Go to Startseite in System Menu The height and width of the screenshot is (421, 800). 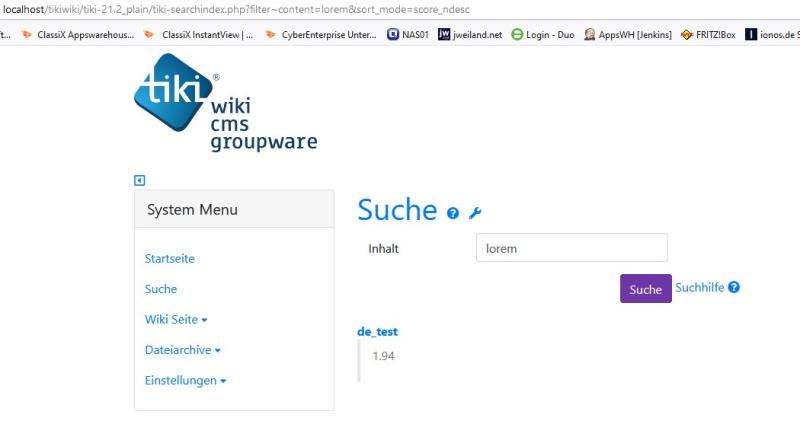[x=169, y=259]
